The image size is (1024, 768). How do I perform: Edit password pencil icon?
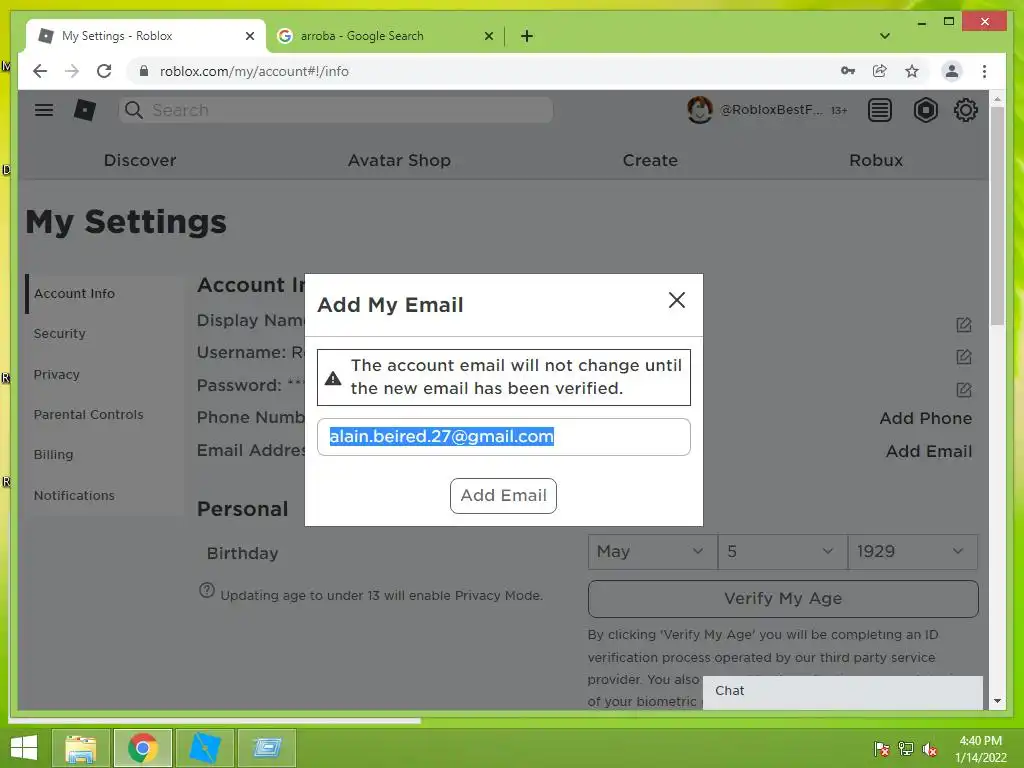tap(963, 390)
